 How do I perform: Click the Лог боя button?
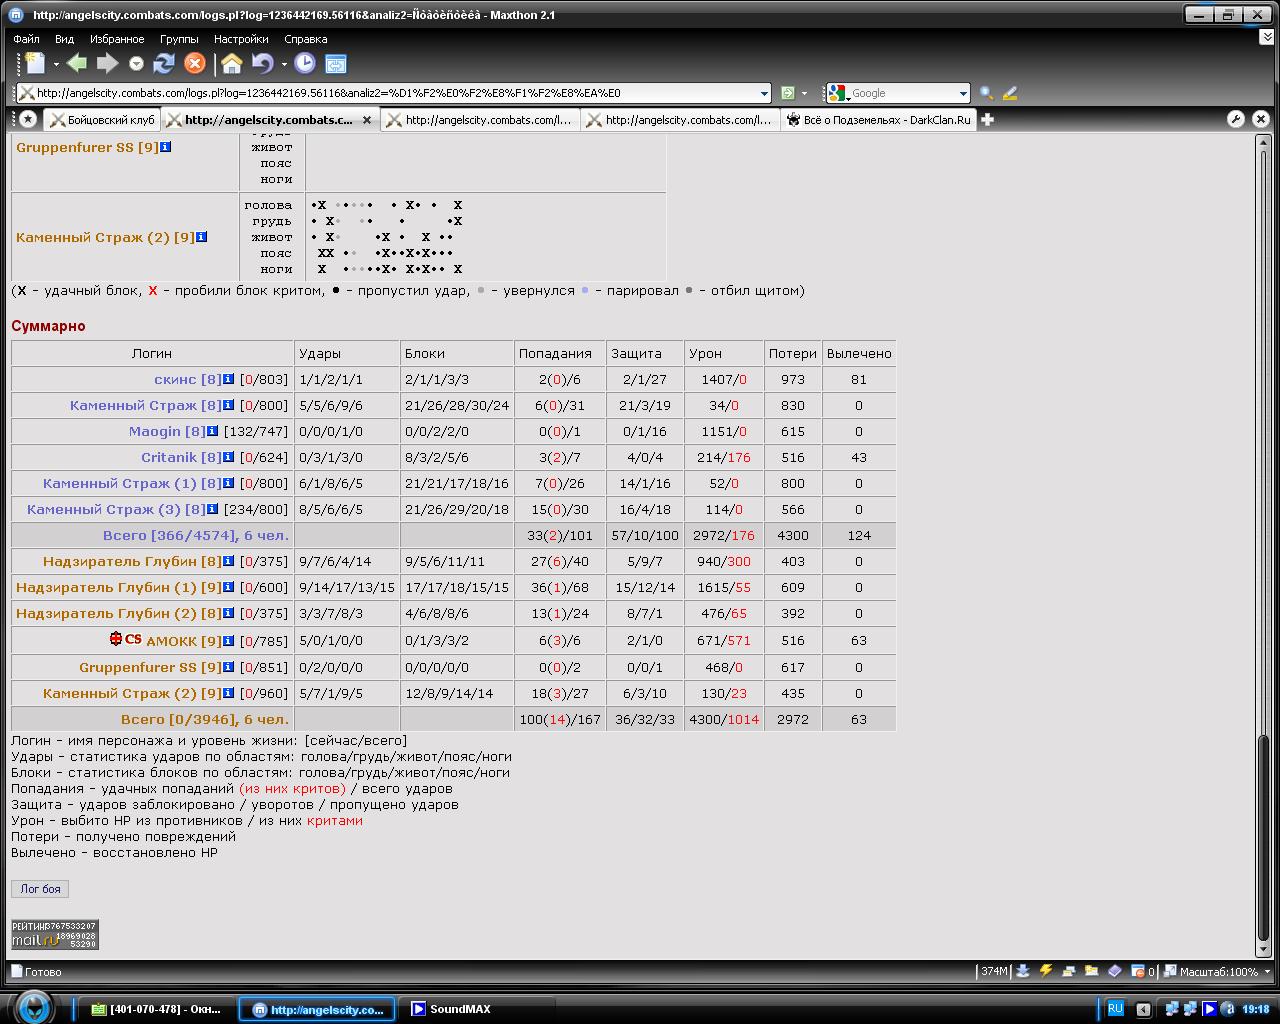(x=41, y=888)
